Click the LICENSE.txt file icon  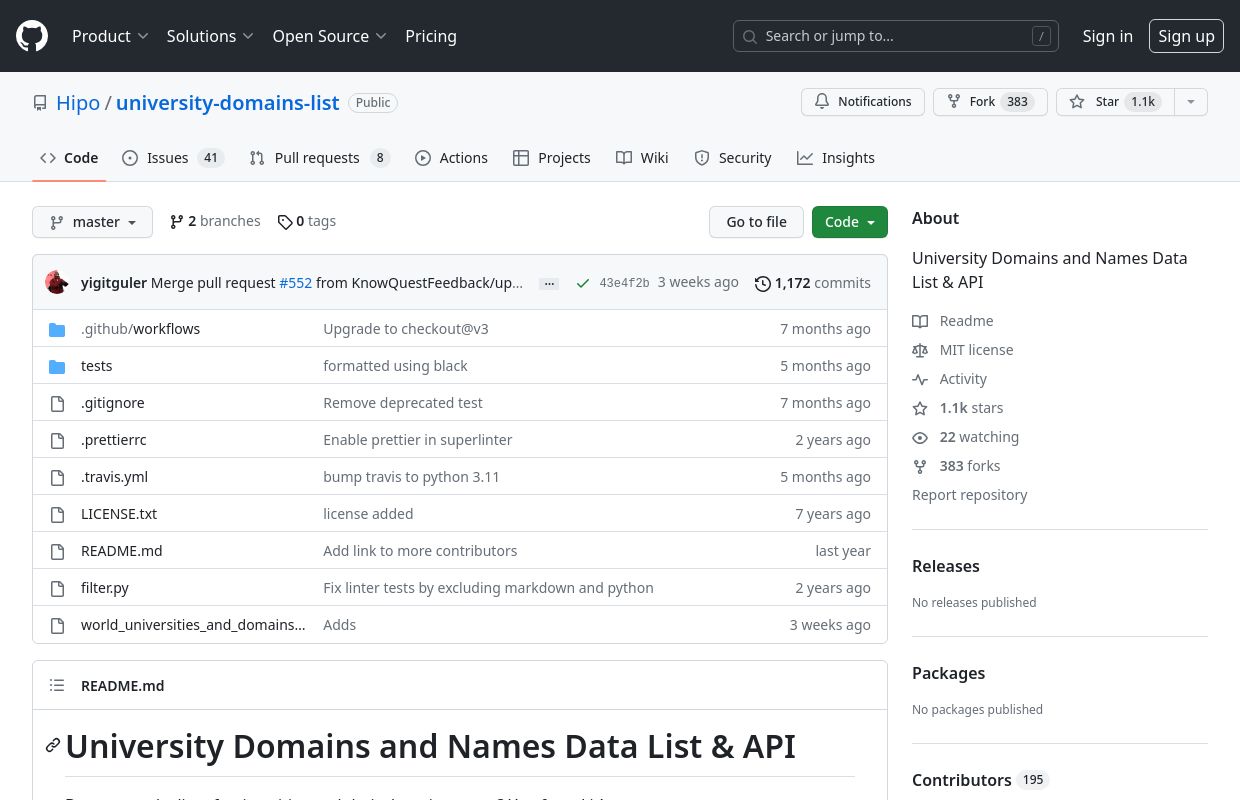coord(57,514)
